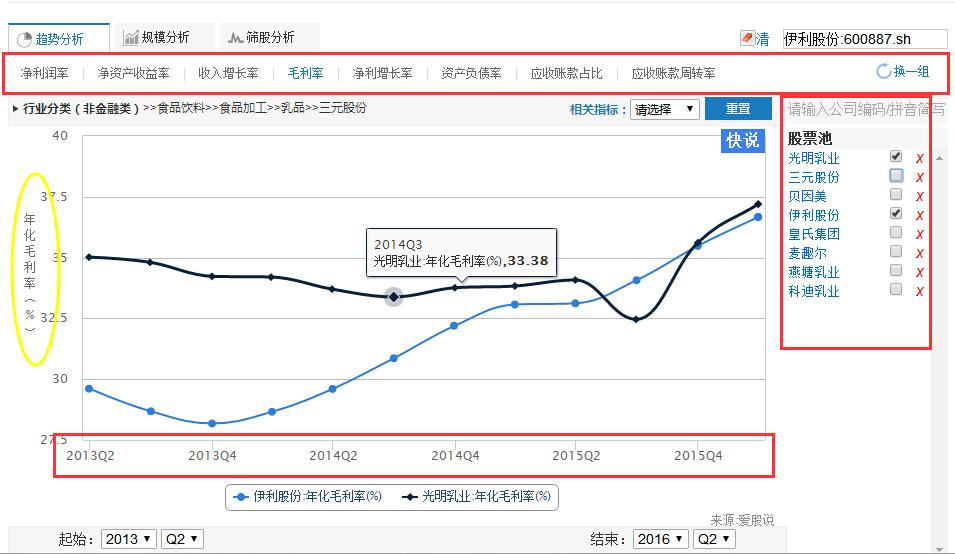Click the 快说 button on chart
This screenshot has width=955, height=554.
coord(742,141)
